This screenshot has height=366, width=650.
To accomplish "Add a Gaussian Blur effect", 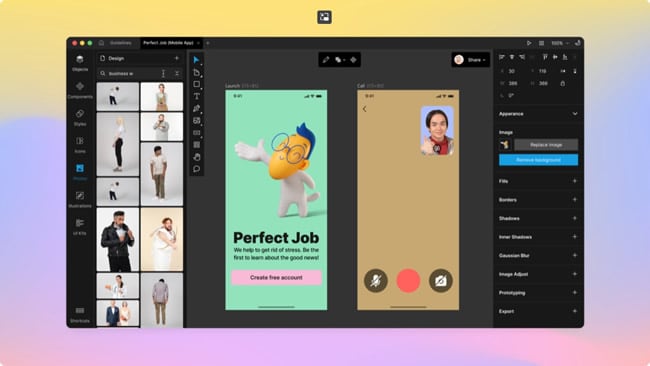I will click(575, 255).
